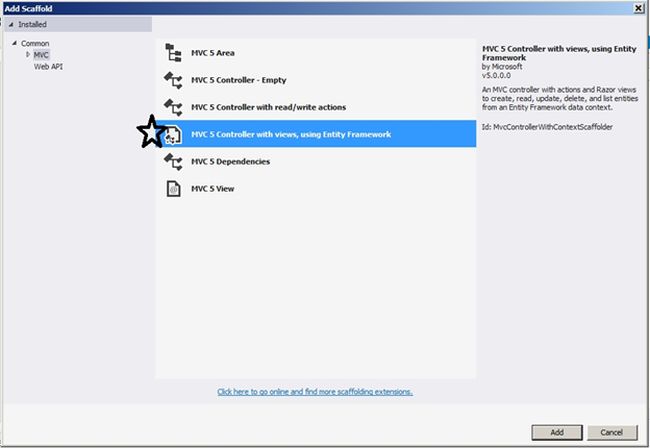
Task: Click the details pane scaffold title heading
Action: (559, 53)
